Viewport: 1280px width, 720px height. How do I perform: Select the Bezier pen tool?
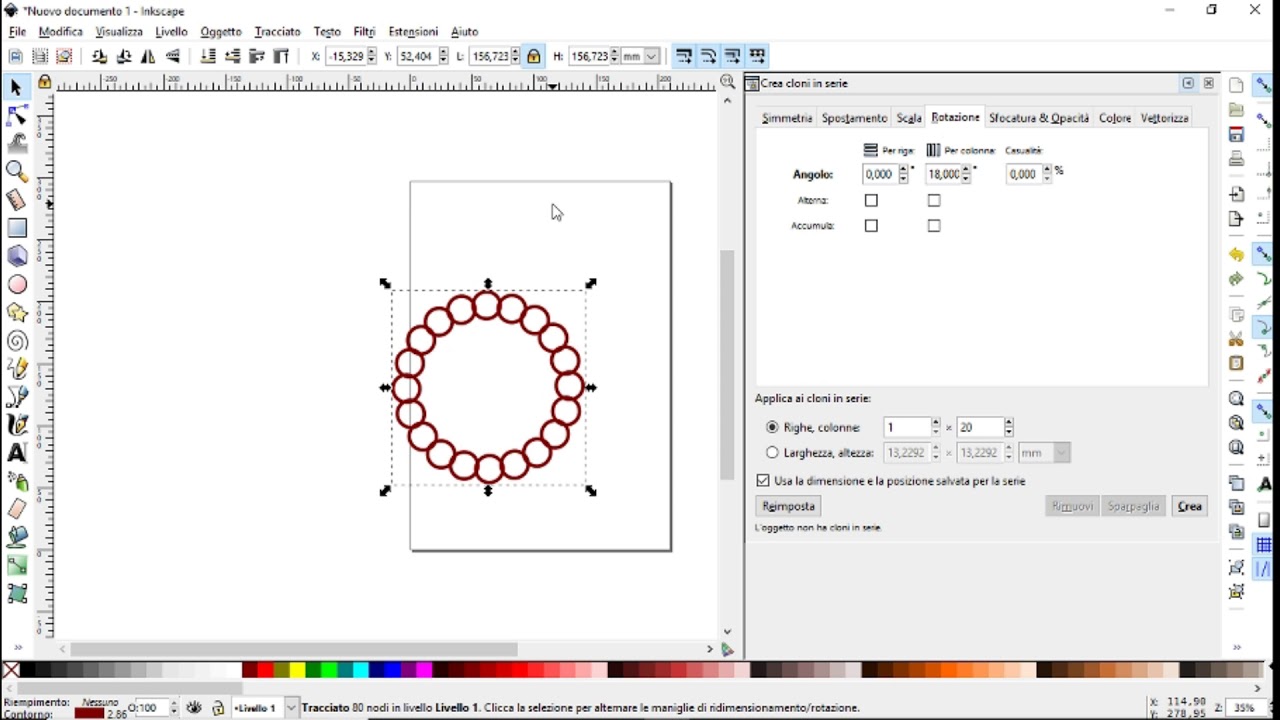tap(16, 397)
